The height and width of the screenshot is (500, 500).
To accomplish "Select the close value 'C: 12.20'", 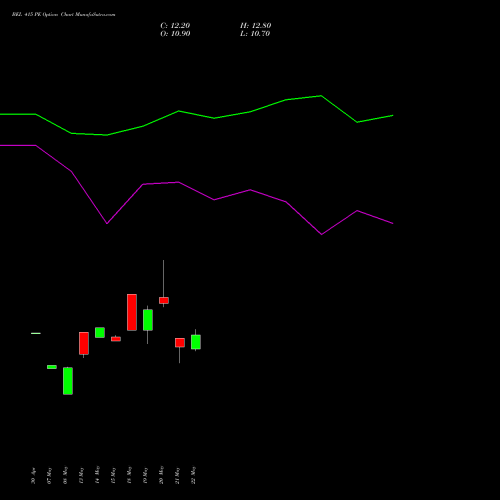I will 175,26.
